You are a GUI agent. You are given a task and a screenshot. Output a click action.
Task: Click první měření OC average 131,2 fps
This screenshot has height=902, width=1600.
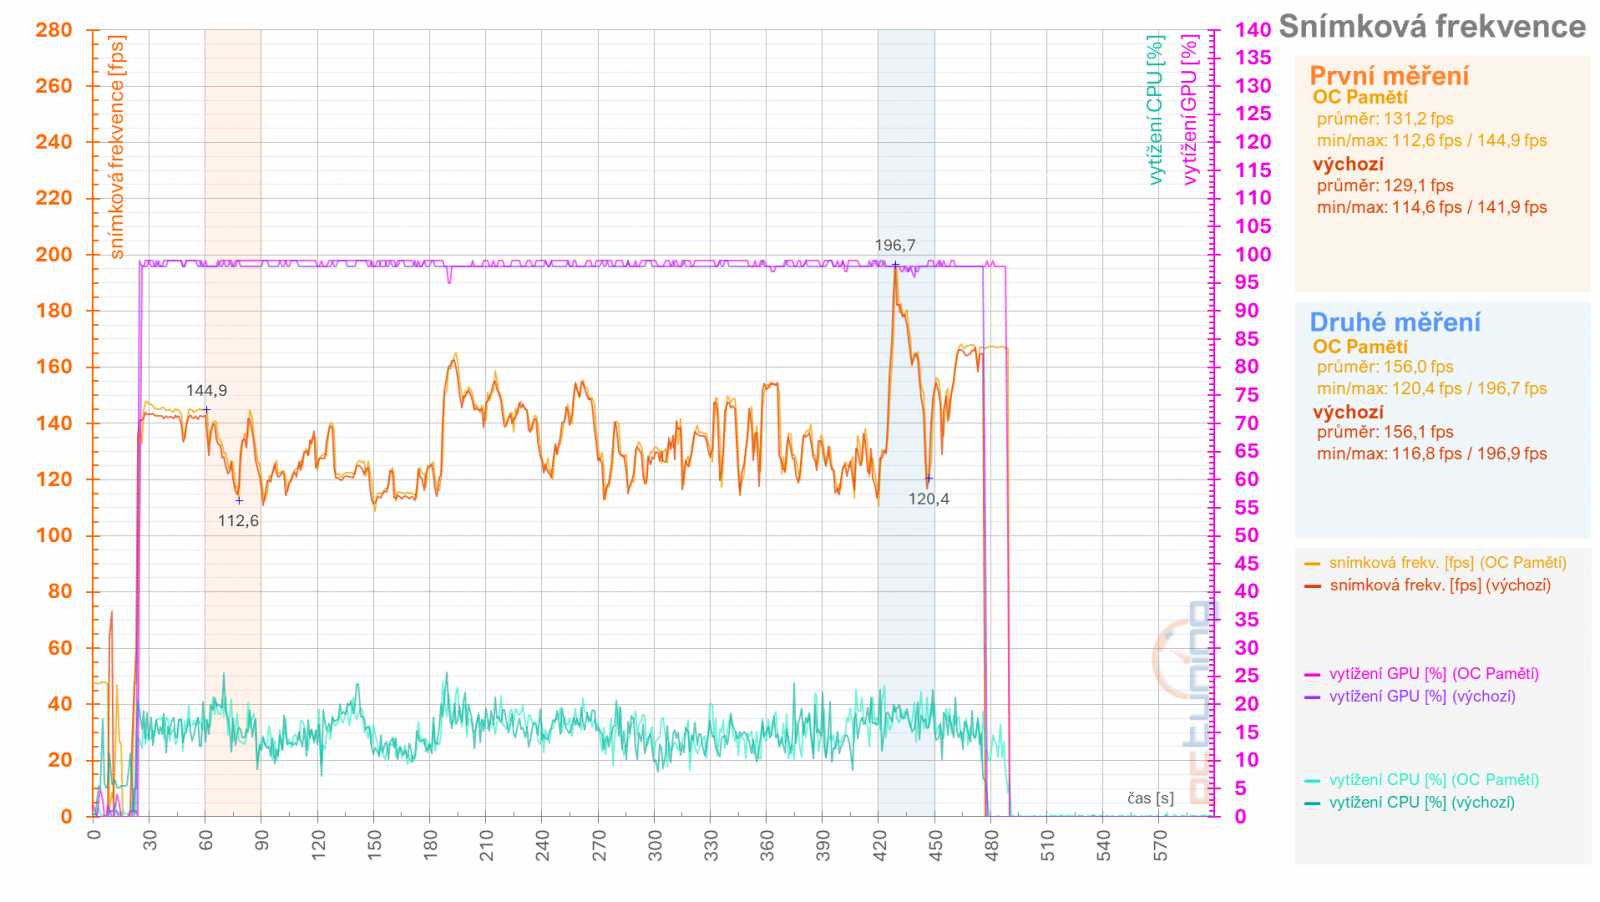1385,119
